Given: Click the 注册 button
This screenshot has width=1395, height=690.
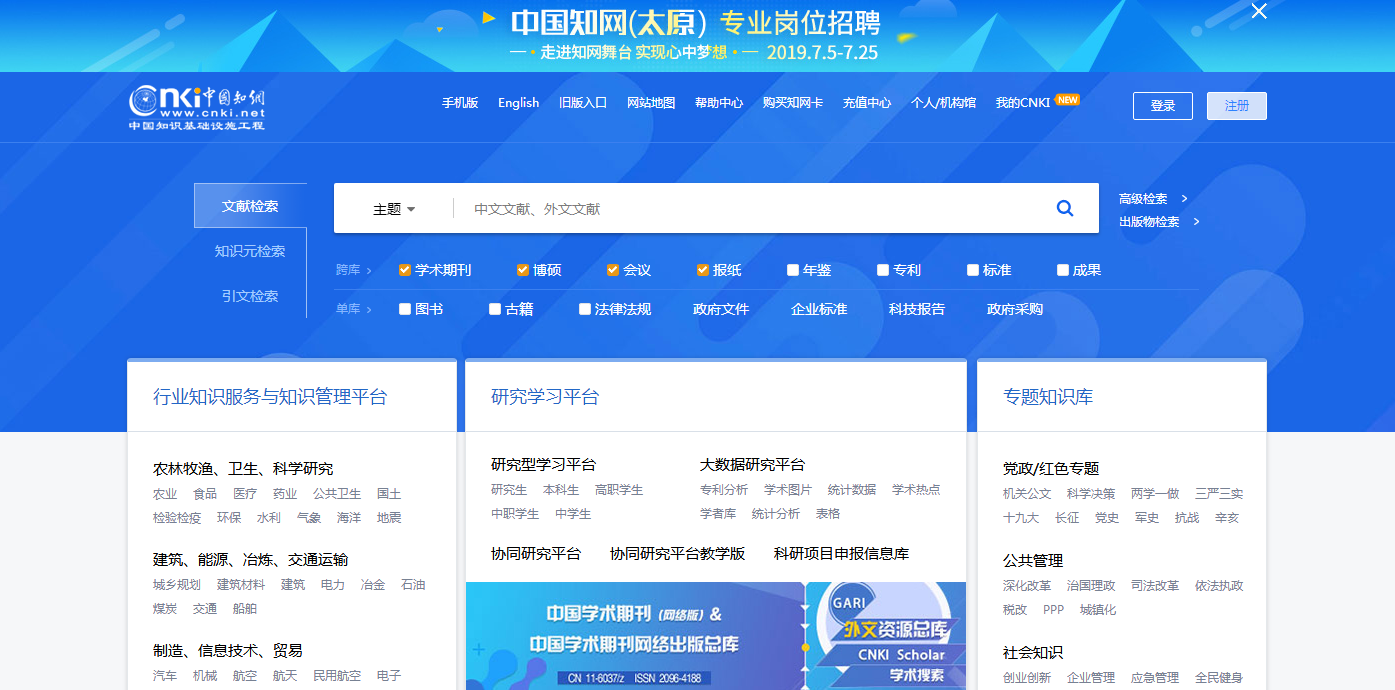Looking at the screenshot, I should (1237, 106).
